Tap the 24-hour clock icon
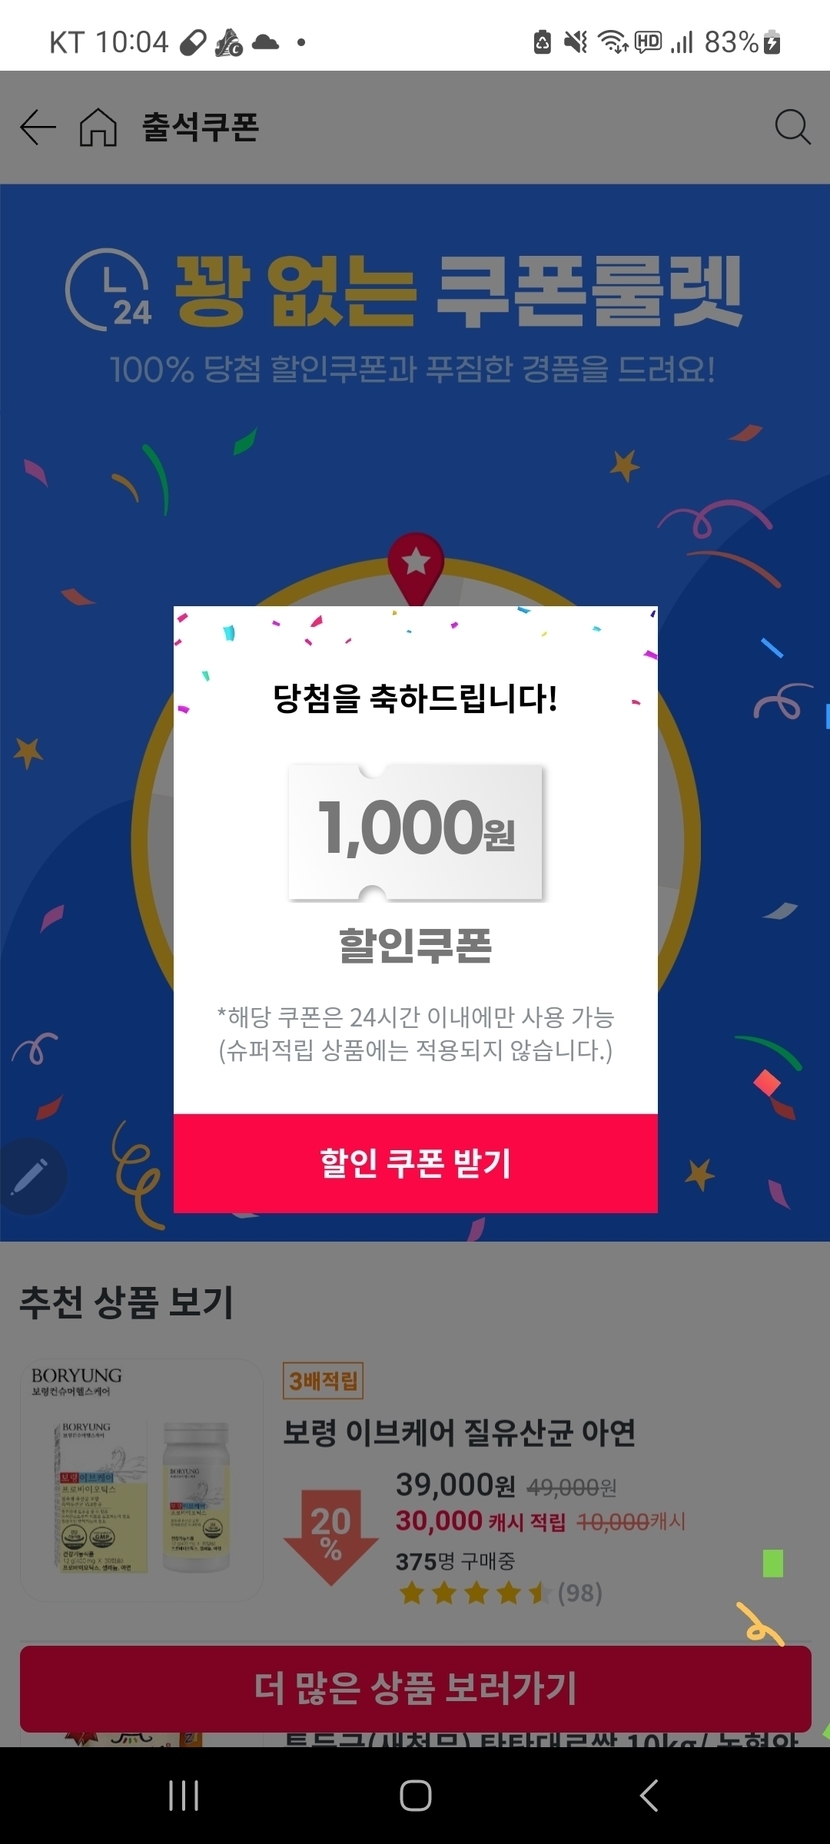Screen dimensions: 830x1844 (x=108, y=289)
